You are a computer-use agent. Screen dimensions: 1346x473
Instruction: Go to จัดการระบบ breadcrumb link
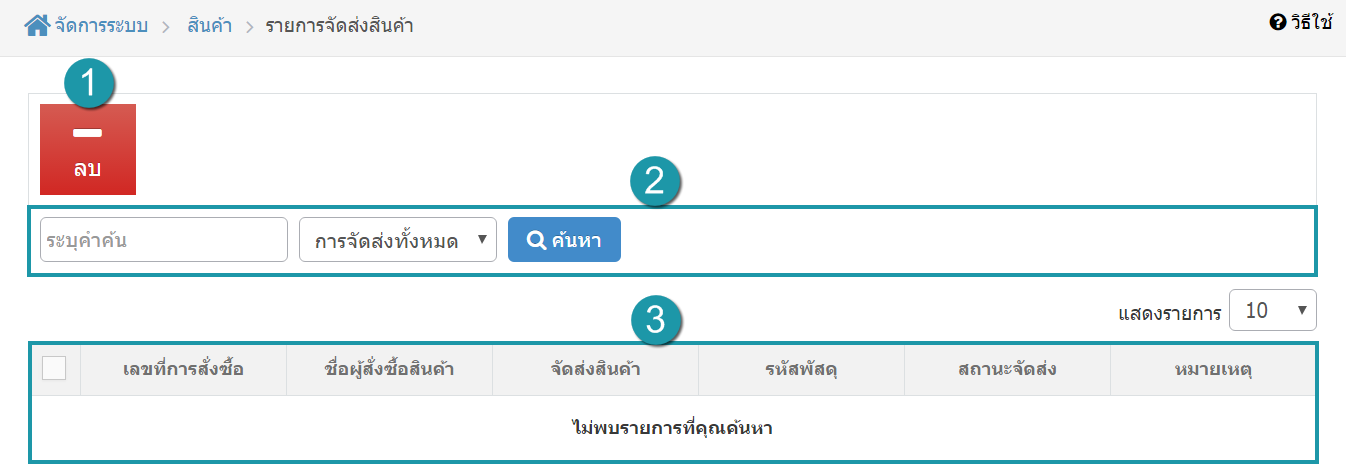coord(101,26)
